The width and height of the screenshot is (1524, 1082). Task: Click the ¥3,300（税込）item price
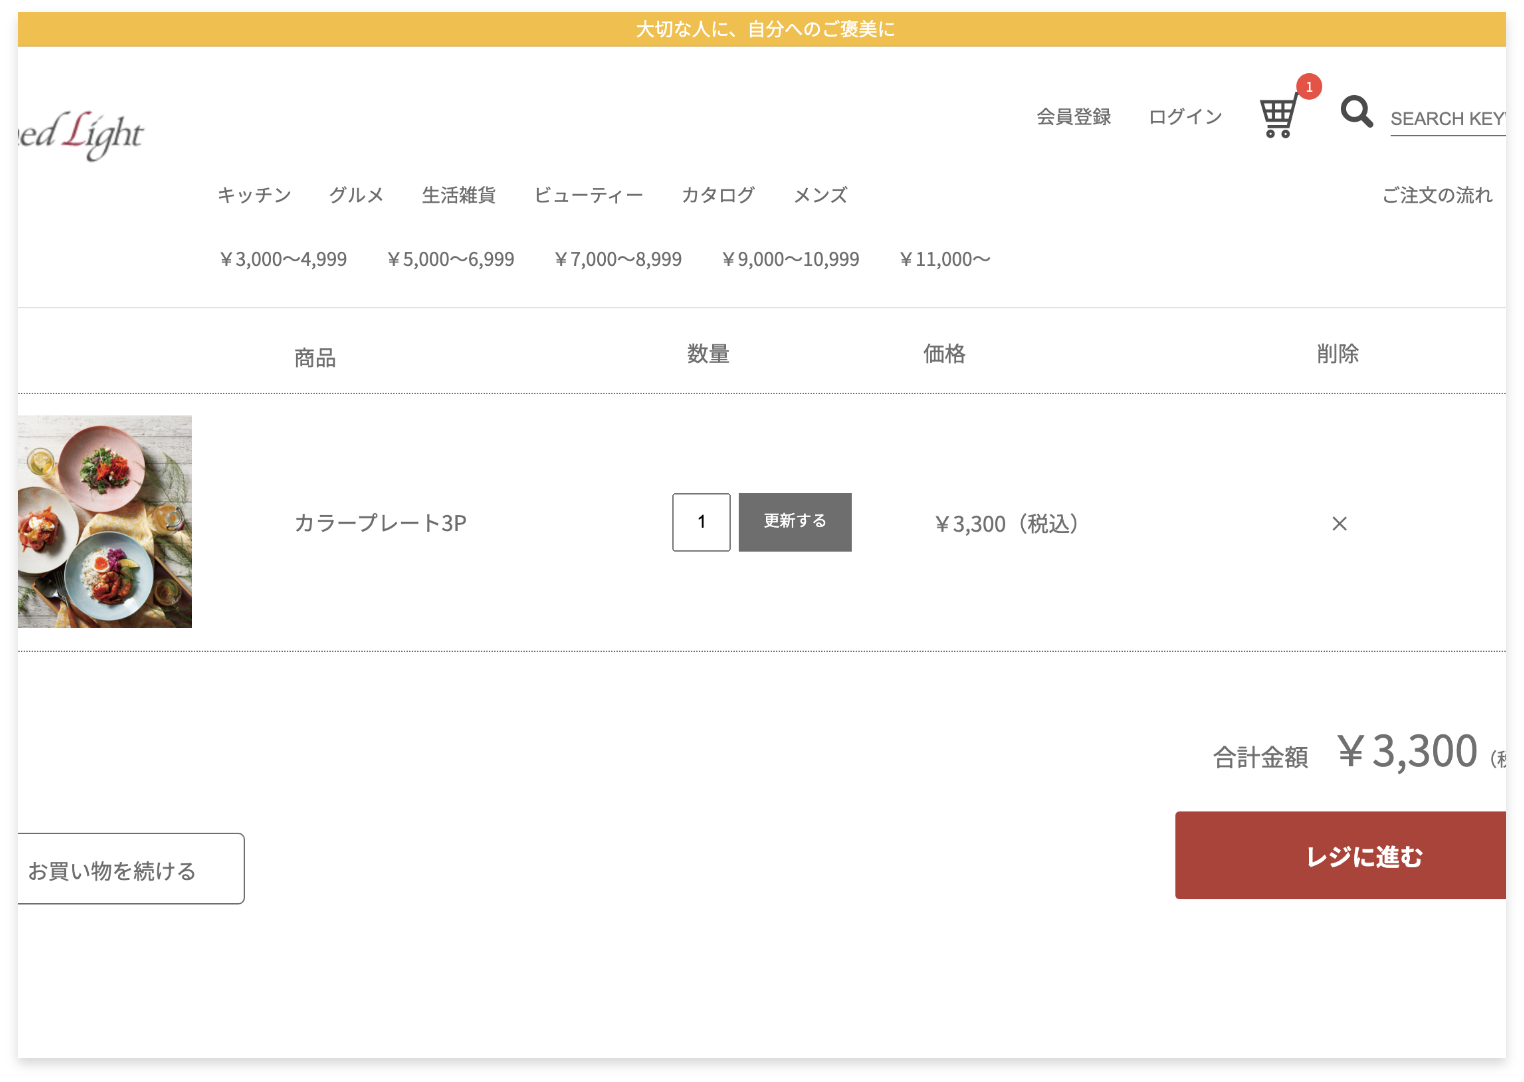1006,524
